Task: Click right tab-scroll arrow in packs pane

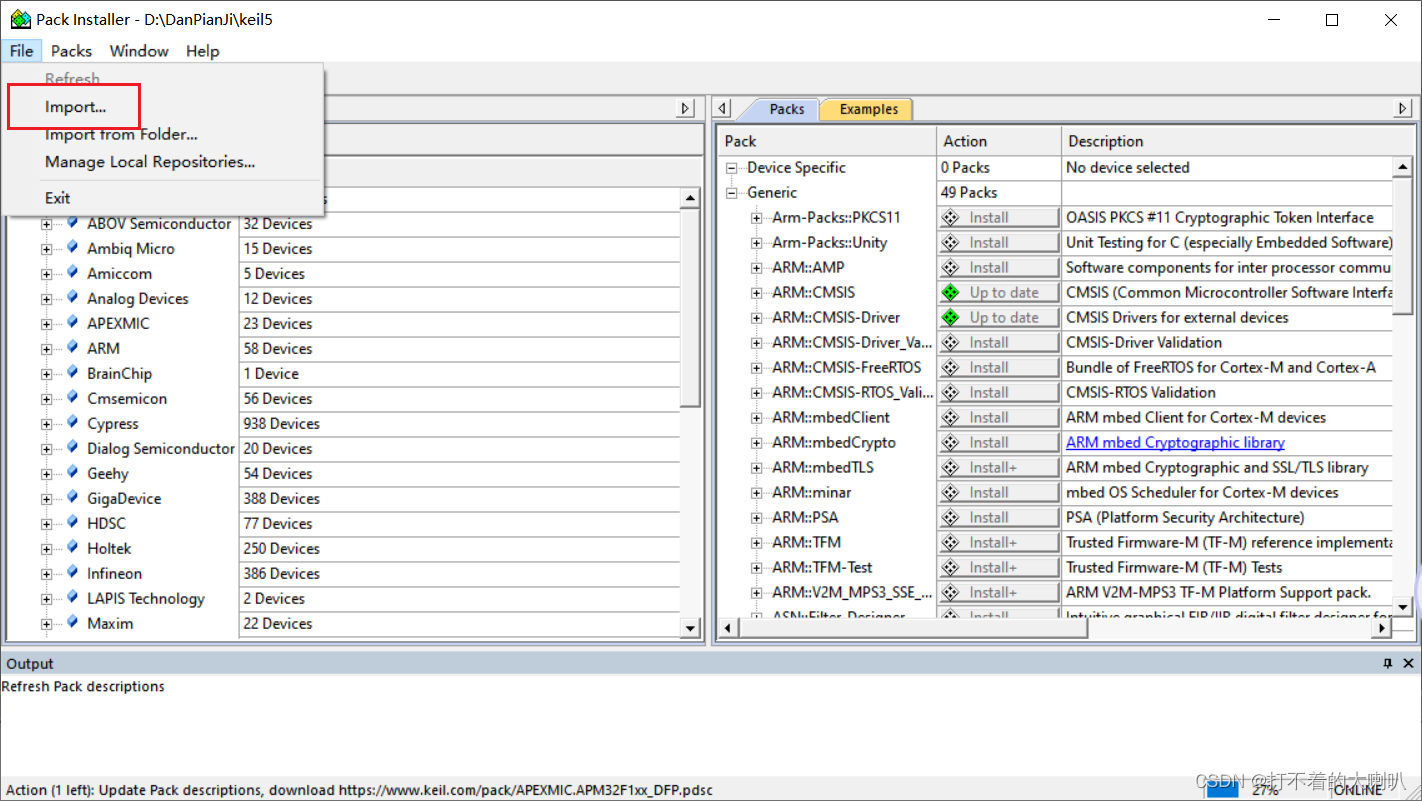Action: (1403, 108)
